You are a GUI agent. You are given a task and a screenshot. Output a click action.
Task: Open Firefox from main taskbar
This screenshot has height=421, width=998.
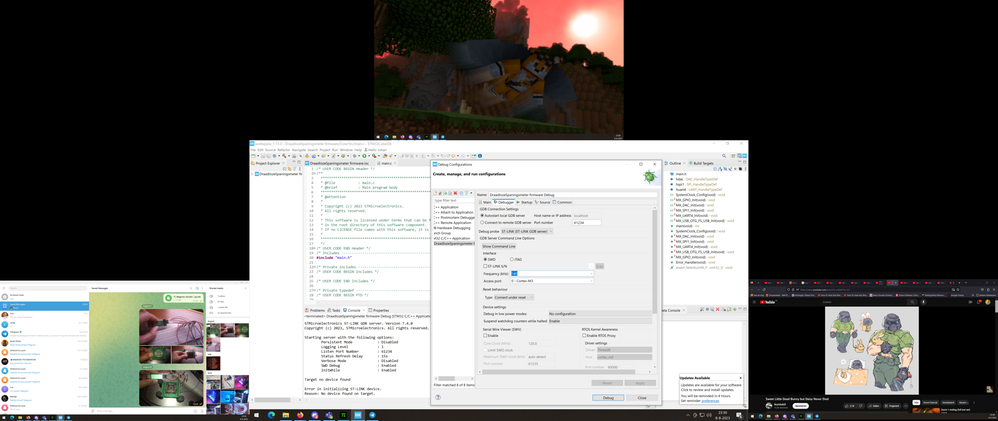[300, 415]
